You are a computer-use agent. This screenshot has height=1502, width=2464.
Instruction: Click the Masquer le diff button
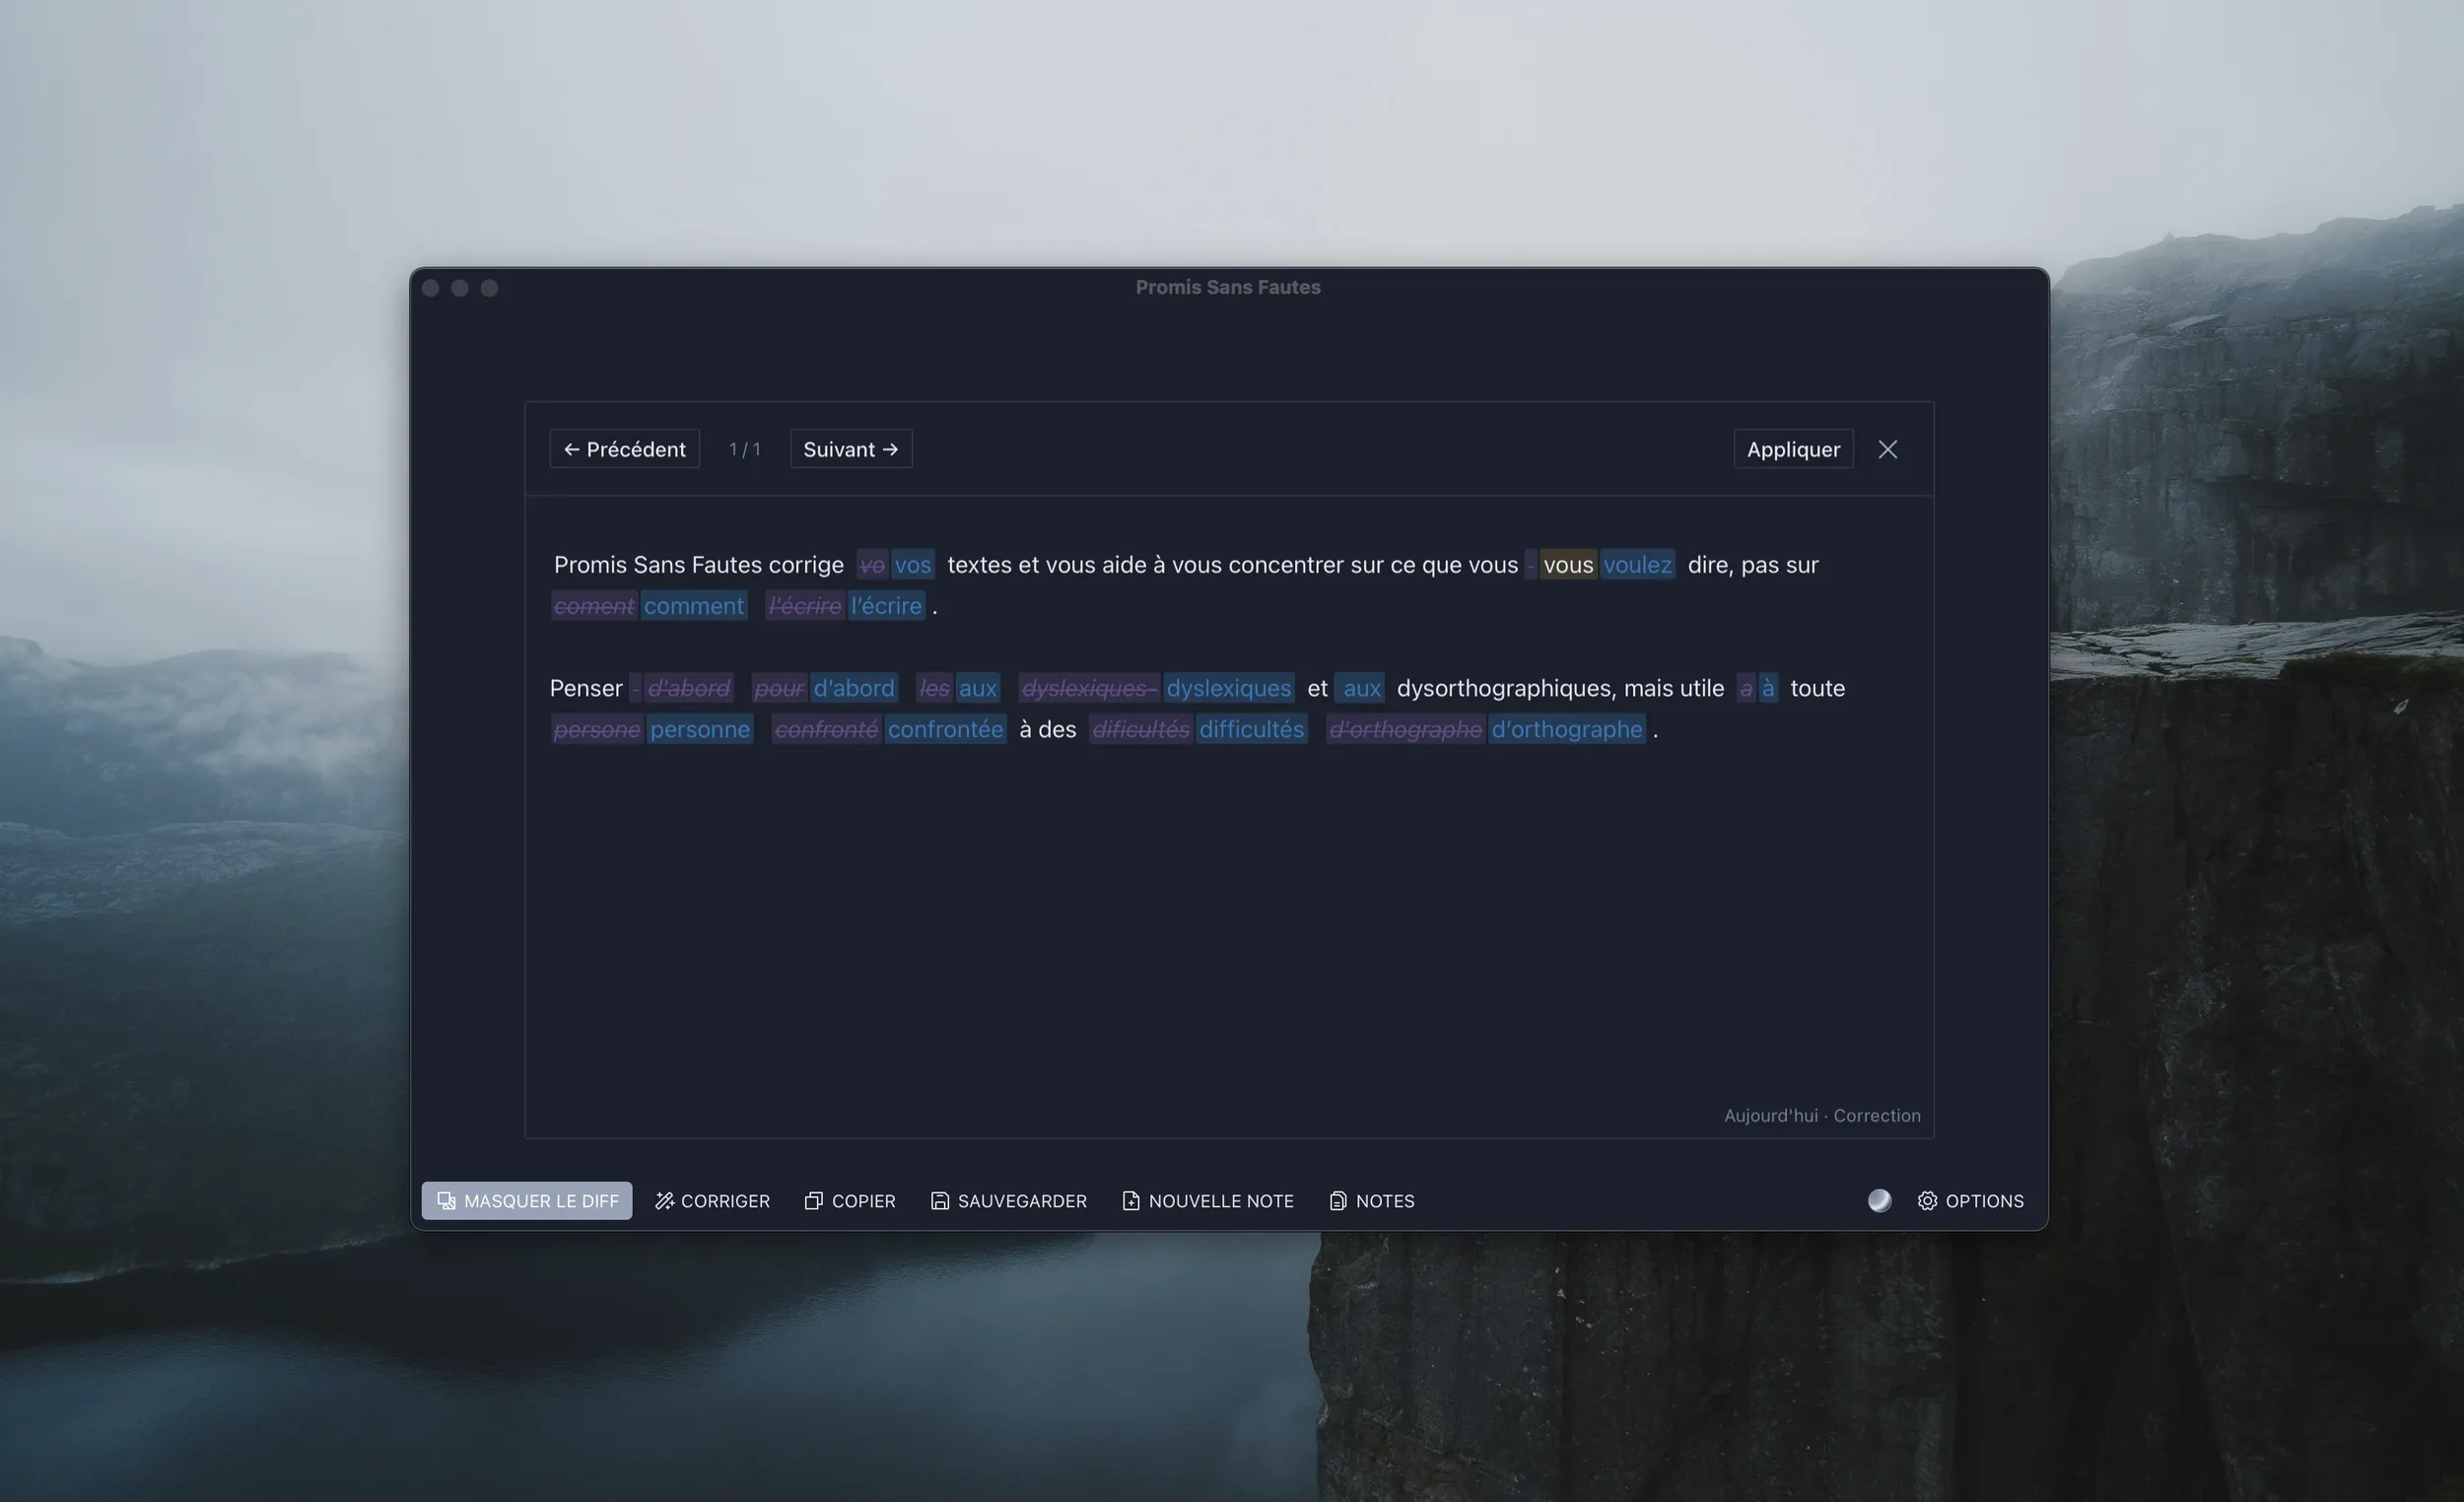point(527,1200)
